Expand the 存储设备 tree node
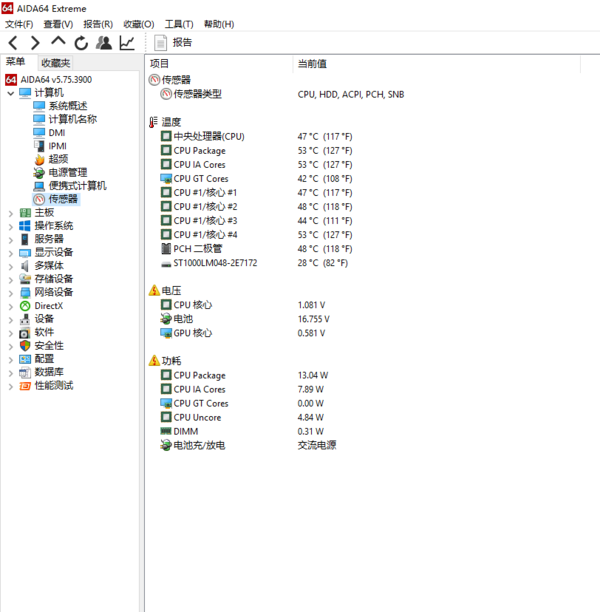Screen dimensions: 600x612 point(11,280)
